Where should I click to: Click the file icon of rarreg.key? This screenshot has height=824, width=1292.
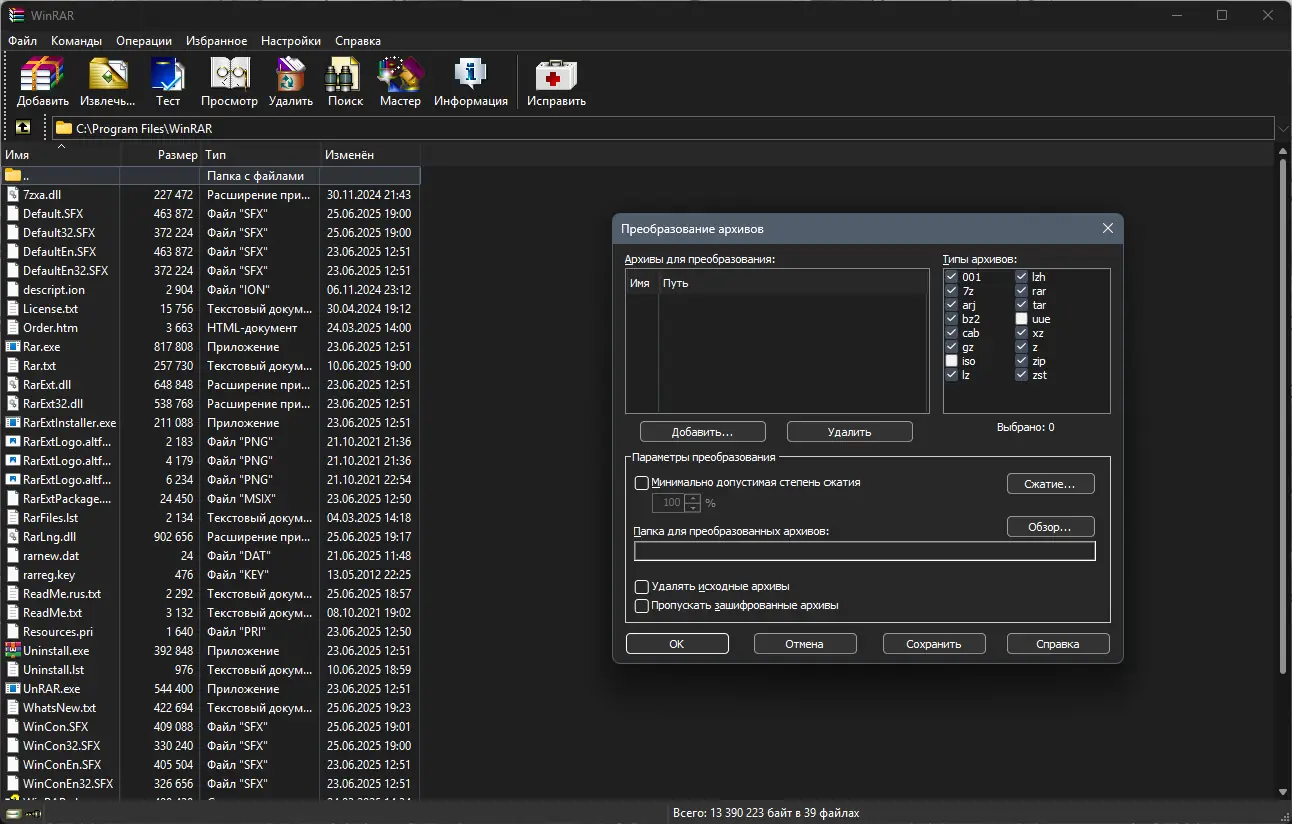click(13, 575)
